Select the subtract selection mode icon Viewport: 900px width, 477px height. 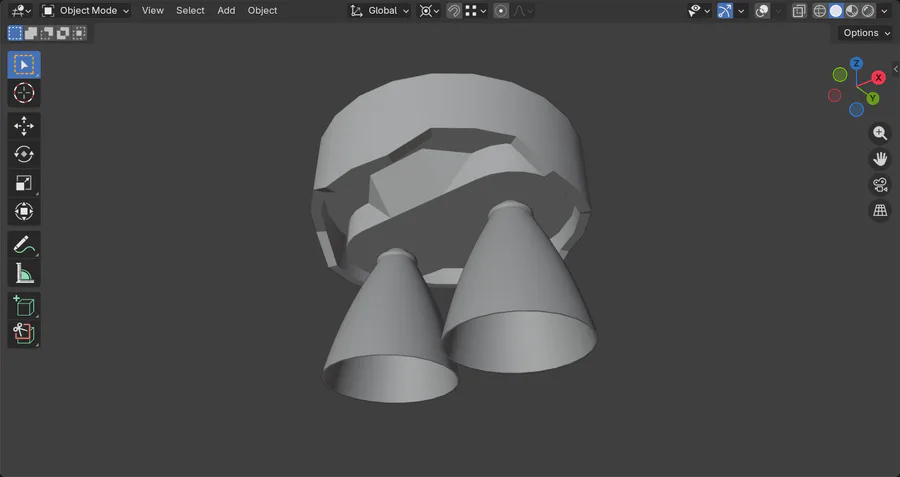click(47, 33)
